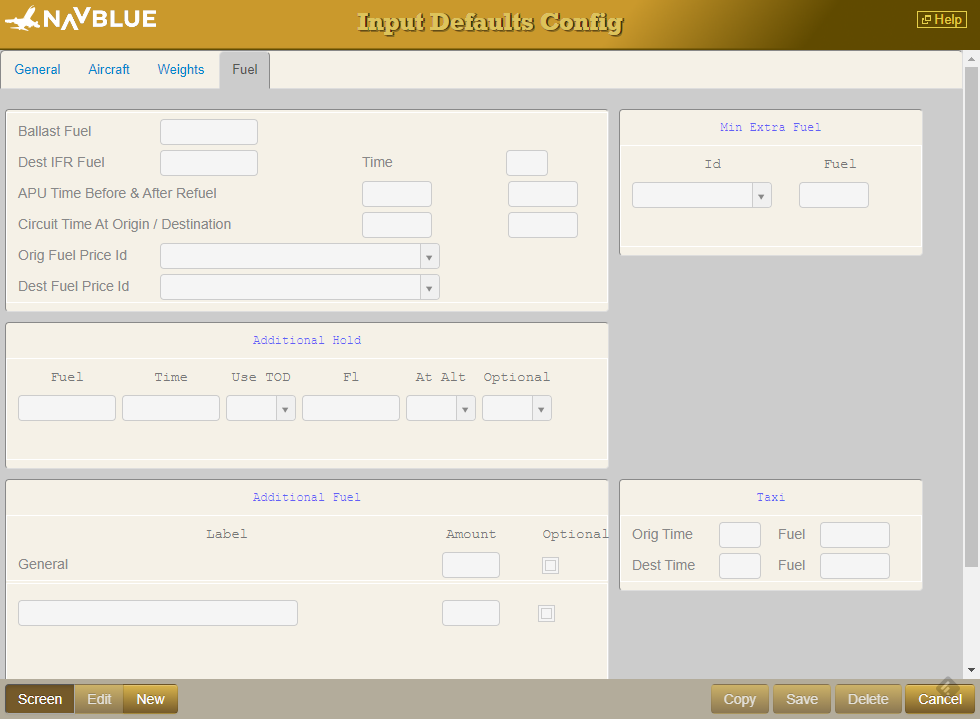Click the Save button
Viewport: 980px width, 719px height.
click(801, 698)
